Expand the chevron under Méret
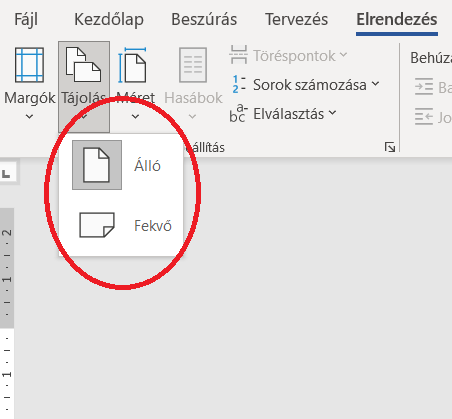 [x=135, y=117]
